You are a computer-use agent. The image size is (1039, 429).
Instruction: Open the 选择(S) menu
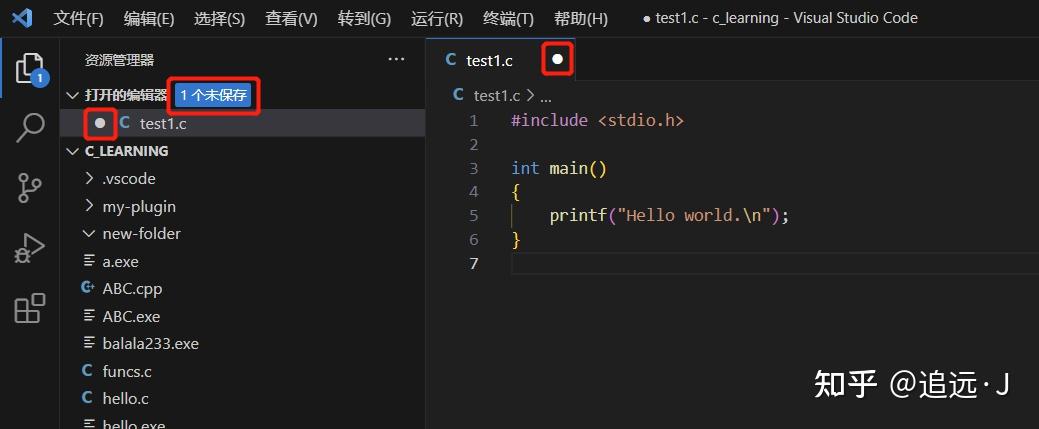[x=219, y=19]
